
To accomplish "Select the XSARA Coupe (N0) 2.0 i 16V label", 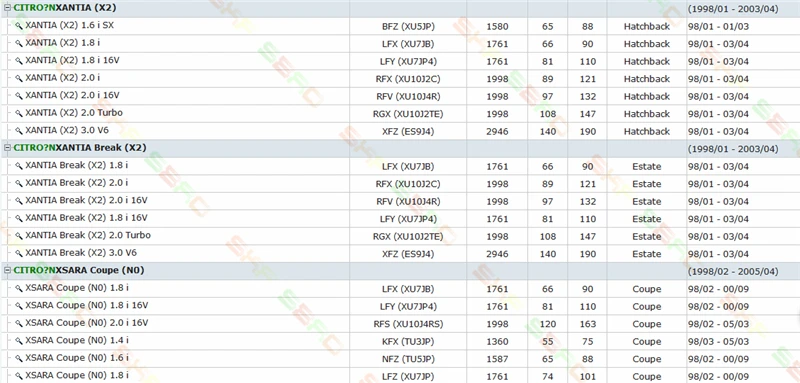I will [87, 323].
